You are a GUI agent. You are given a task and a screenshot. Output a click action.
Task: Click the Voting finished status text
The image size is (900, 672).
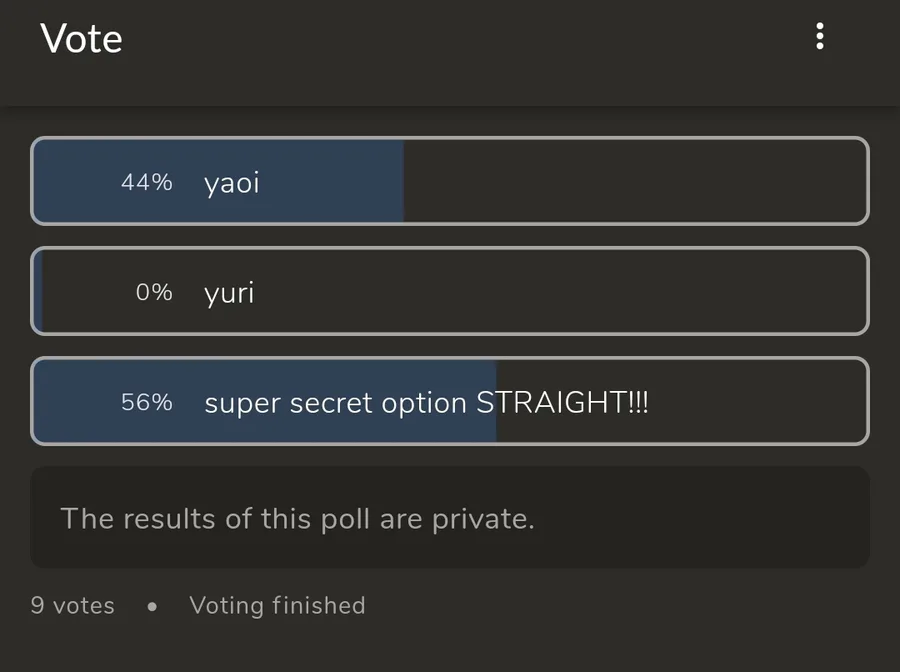pyautogui.click(x=277, y=606)
